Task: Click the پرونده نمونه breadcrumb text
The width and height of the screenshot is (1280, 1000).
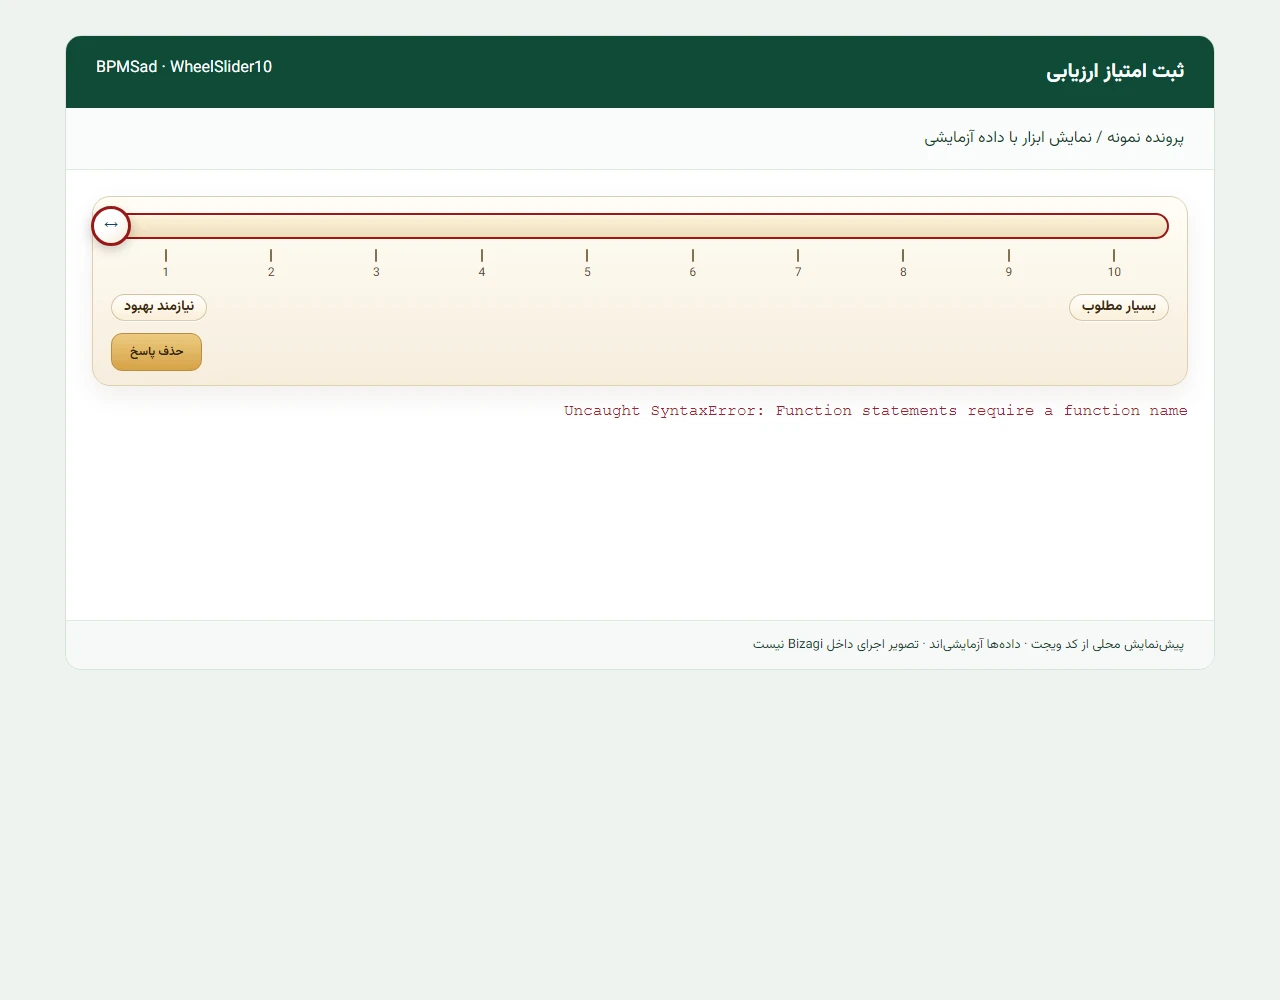Action: (x=1145, y=138)
